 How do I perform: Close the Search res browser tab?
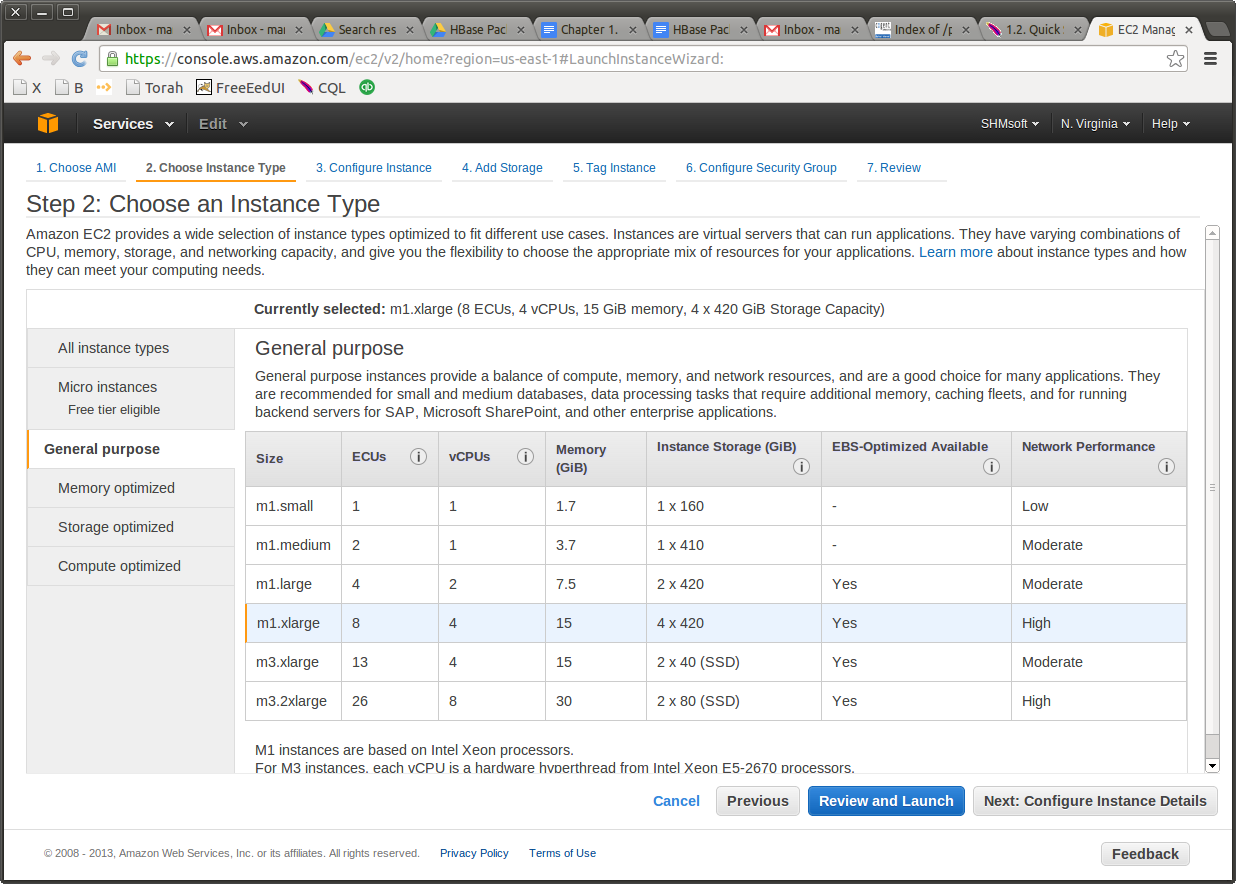[x=409, y=30]
